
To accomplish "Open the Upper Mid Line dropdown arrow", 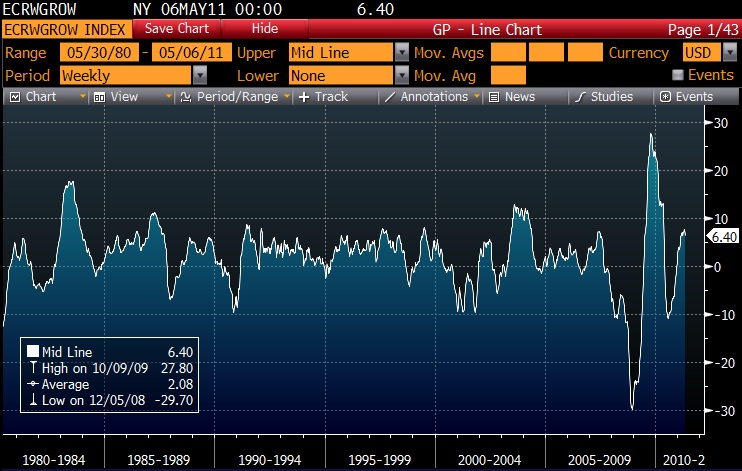I will coord(402,53).
